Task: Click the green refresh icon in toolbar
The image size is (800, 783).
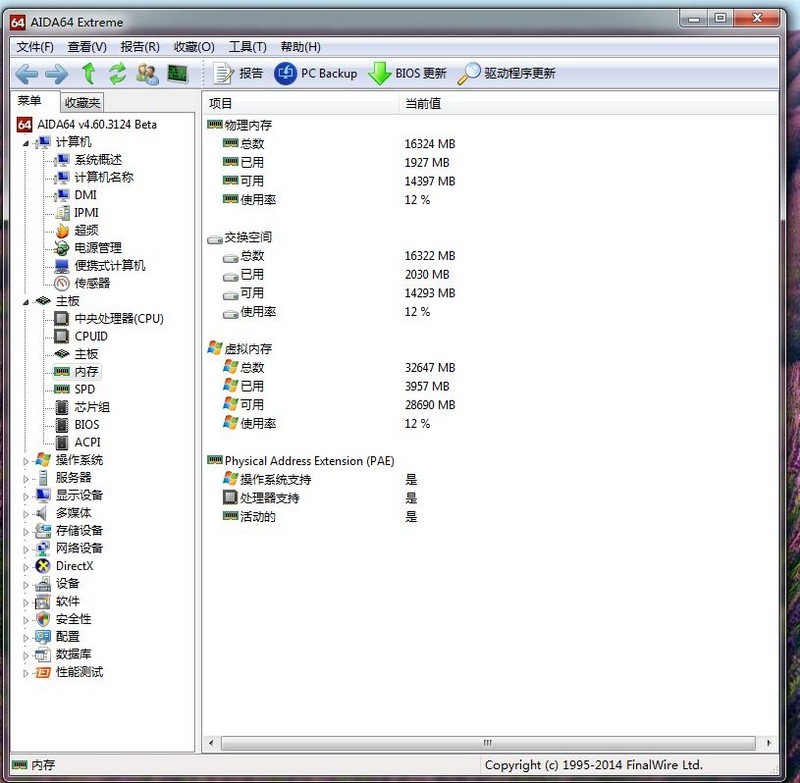Action: 118,72
